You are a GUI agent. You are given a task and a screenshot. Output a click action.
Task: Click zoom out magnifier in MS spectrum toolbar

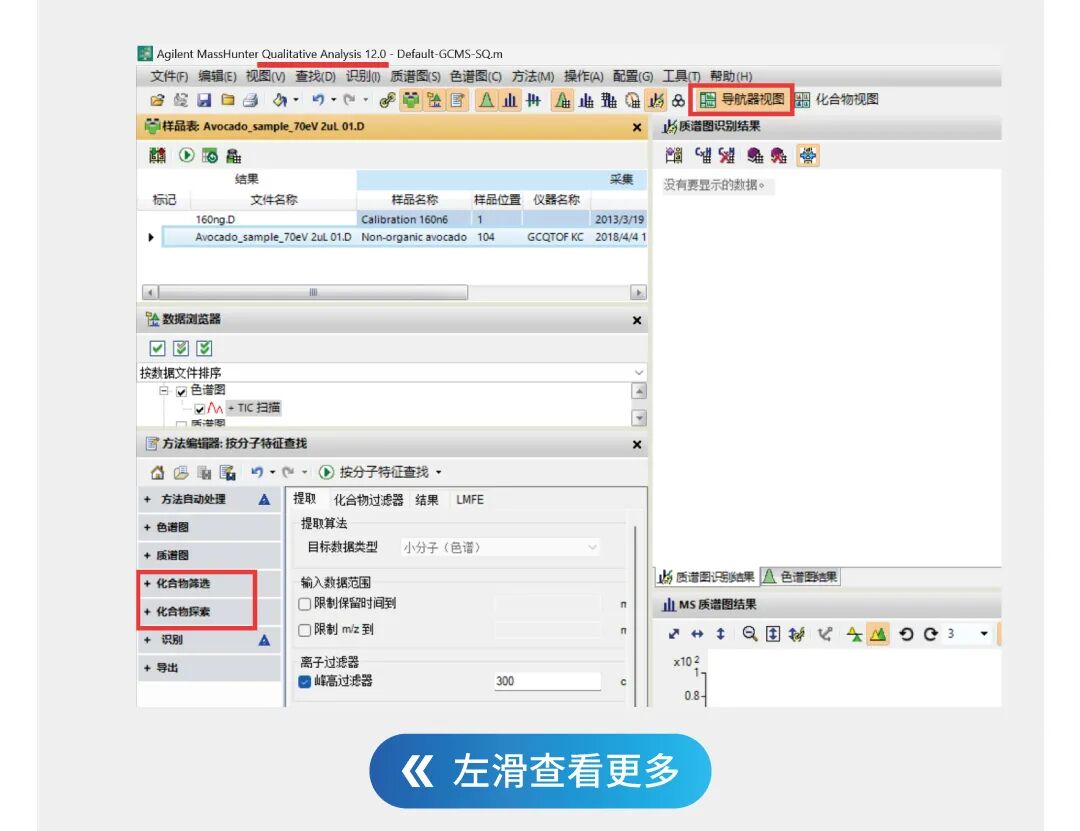[x=750, y=634]
